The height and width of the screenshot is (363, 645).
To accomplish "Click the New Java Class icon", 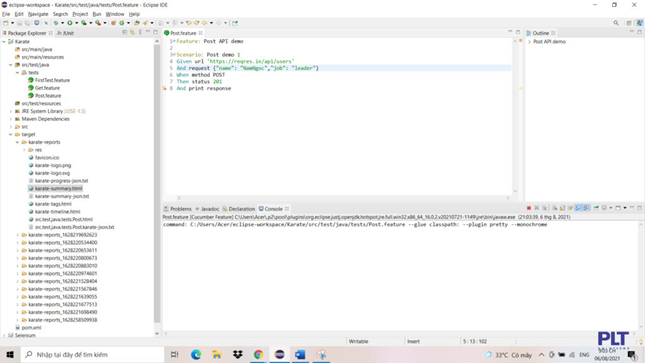I will pyautogui.click(x=121, y=23).
